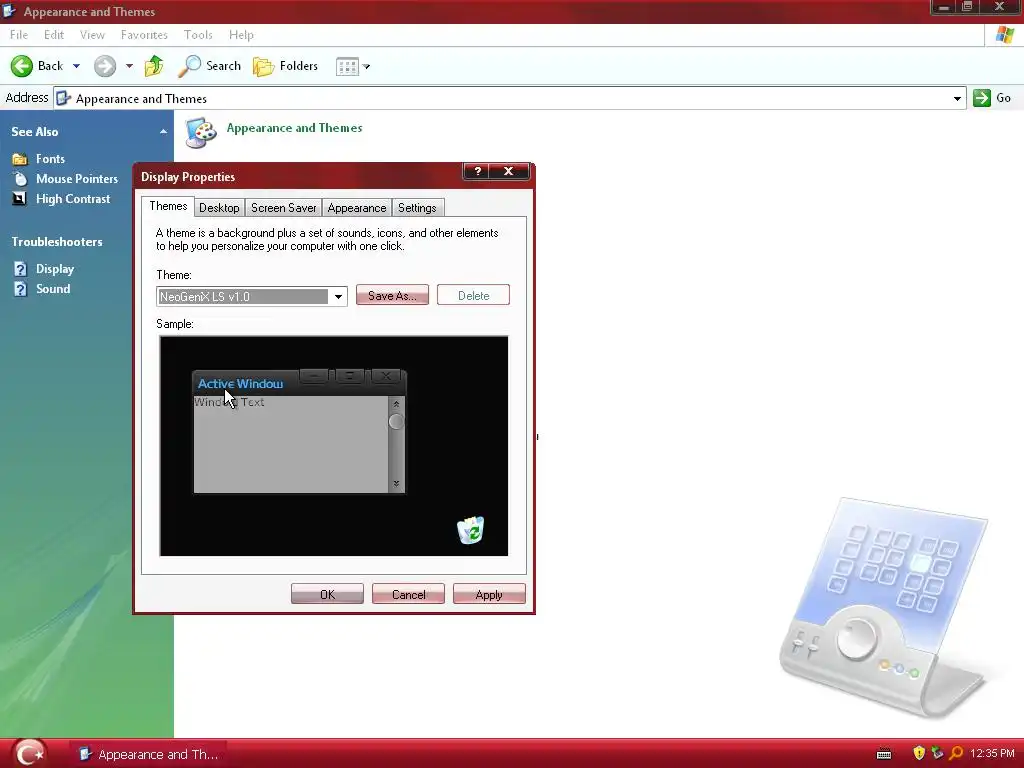Click the Address bar field
The height and width of the screenshot is (768, 1024).
(x=509, y=99)
